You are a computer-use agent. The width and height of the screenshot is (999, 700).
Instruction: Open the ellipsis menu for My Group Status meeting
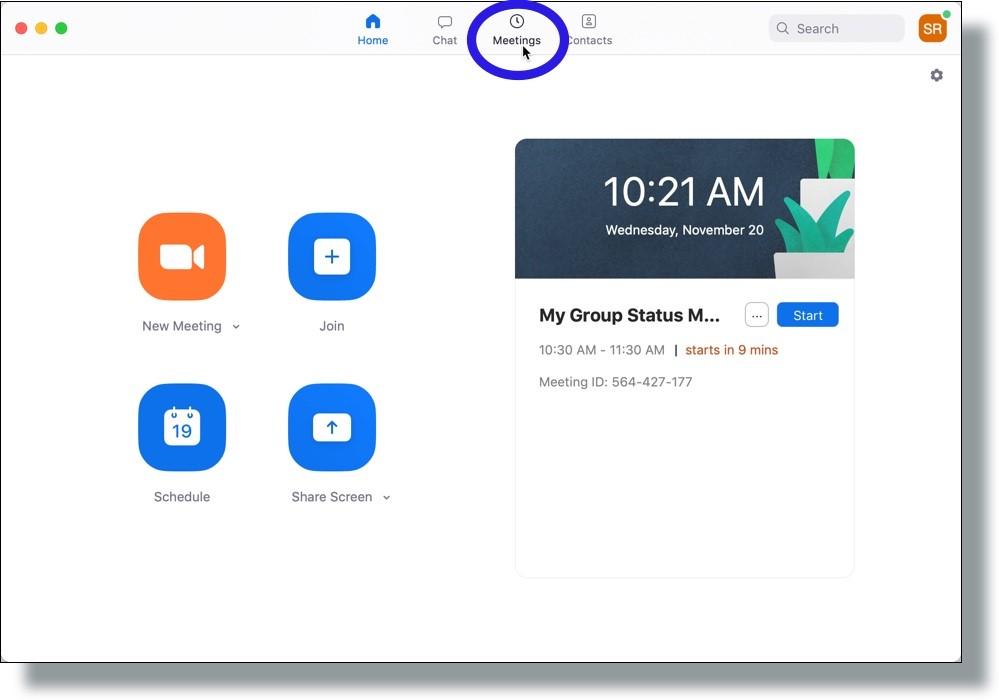[x=756, y=315]
